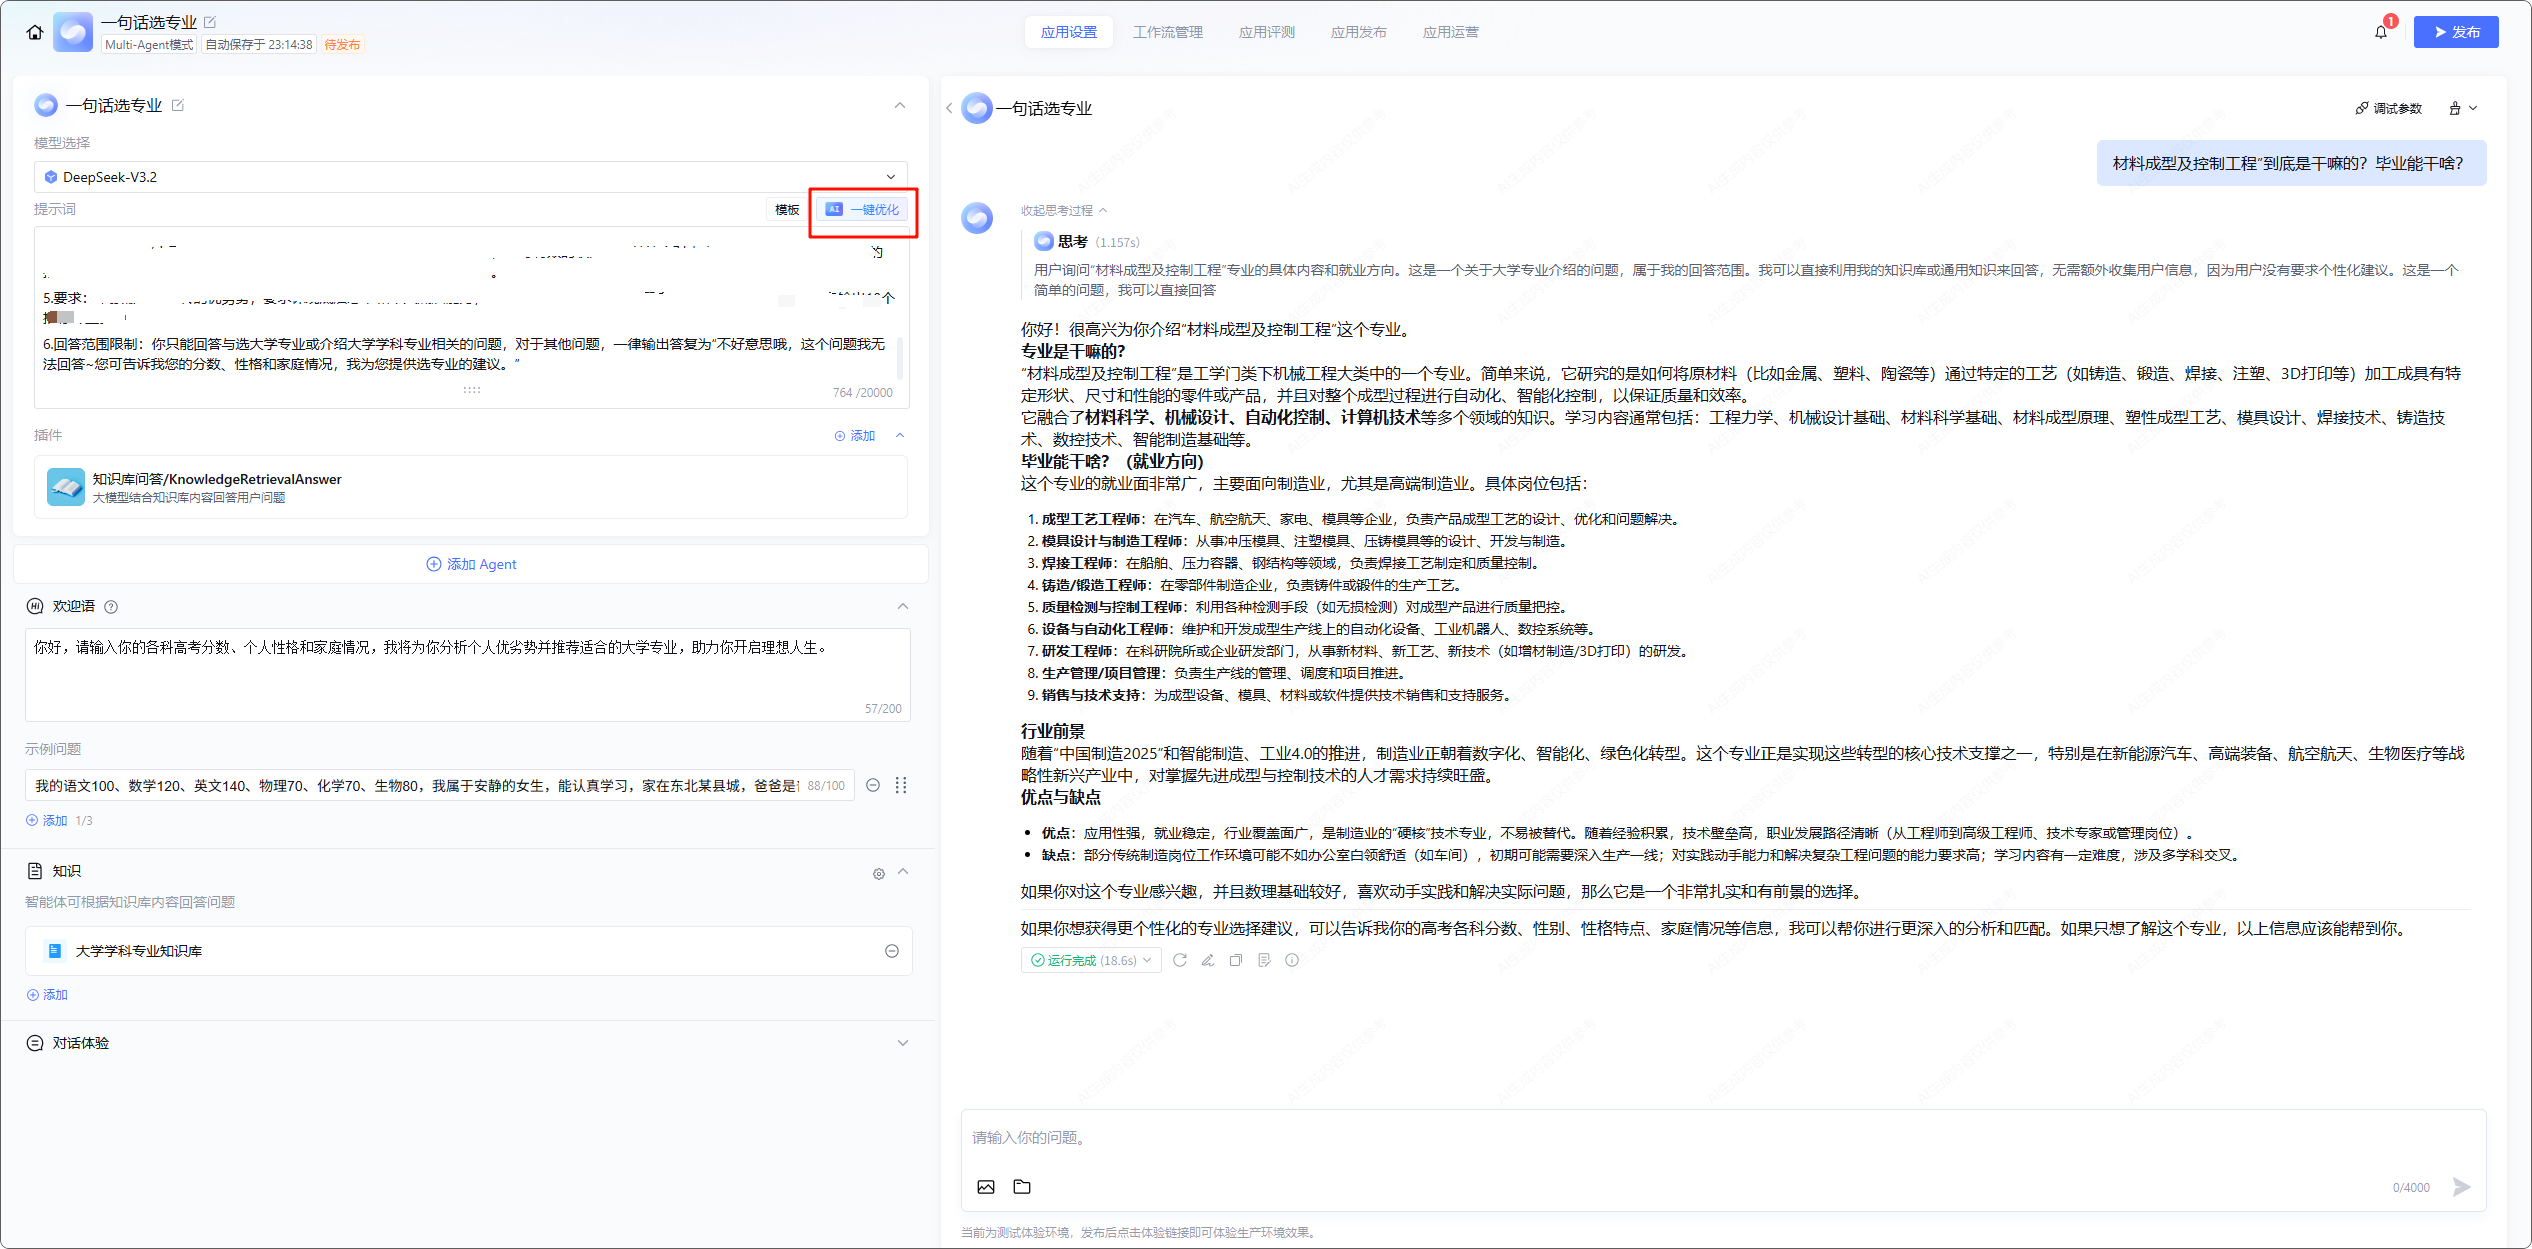This screenshot has height=1249, width=2532.
Task: Open the notification bell
Action: (x=2381, y=32)
